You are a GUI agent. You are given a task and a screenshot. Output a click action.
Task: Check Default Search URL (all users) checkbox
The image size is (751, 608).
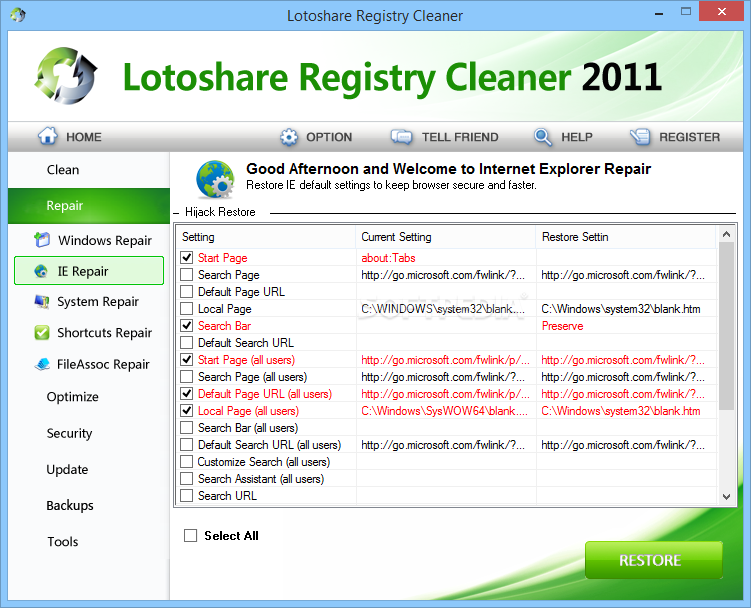coord(187,445)
